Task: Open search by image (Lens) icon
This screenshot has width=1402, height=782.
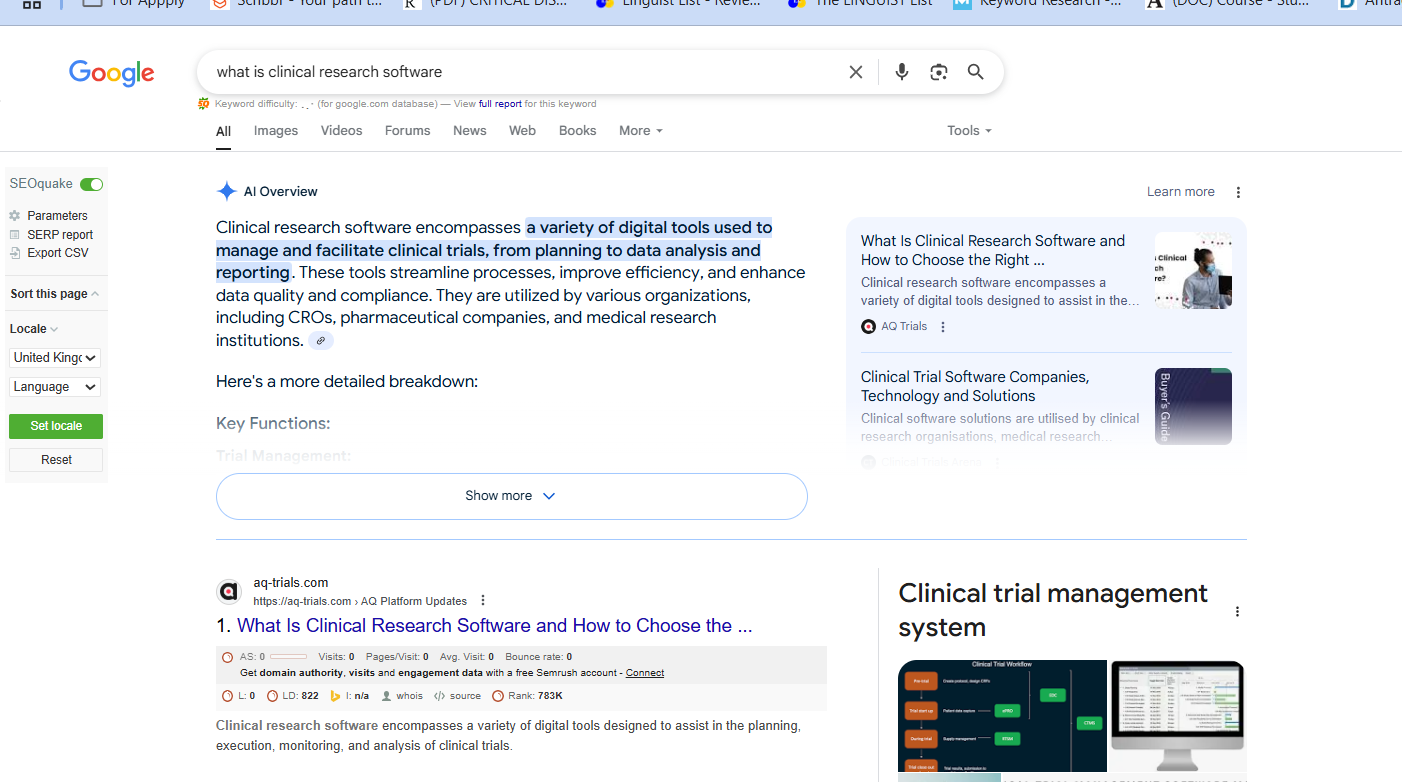Action: [938, 72]
